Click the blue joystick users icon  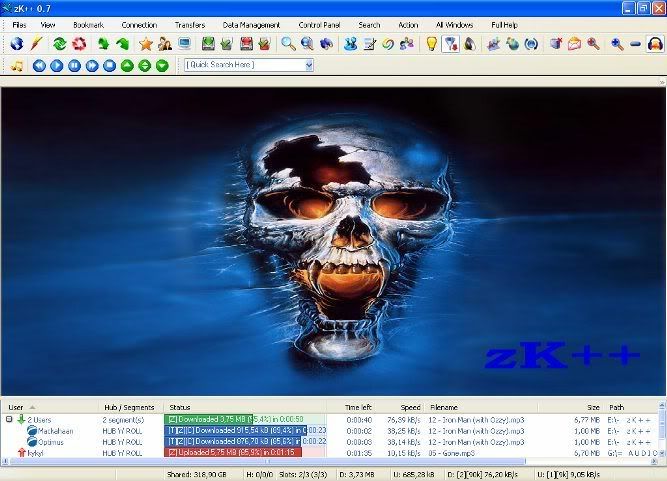pos(351,44)
